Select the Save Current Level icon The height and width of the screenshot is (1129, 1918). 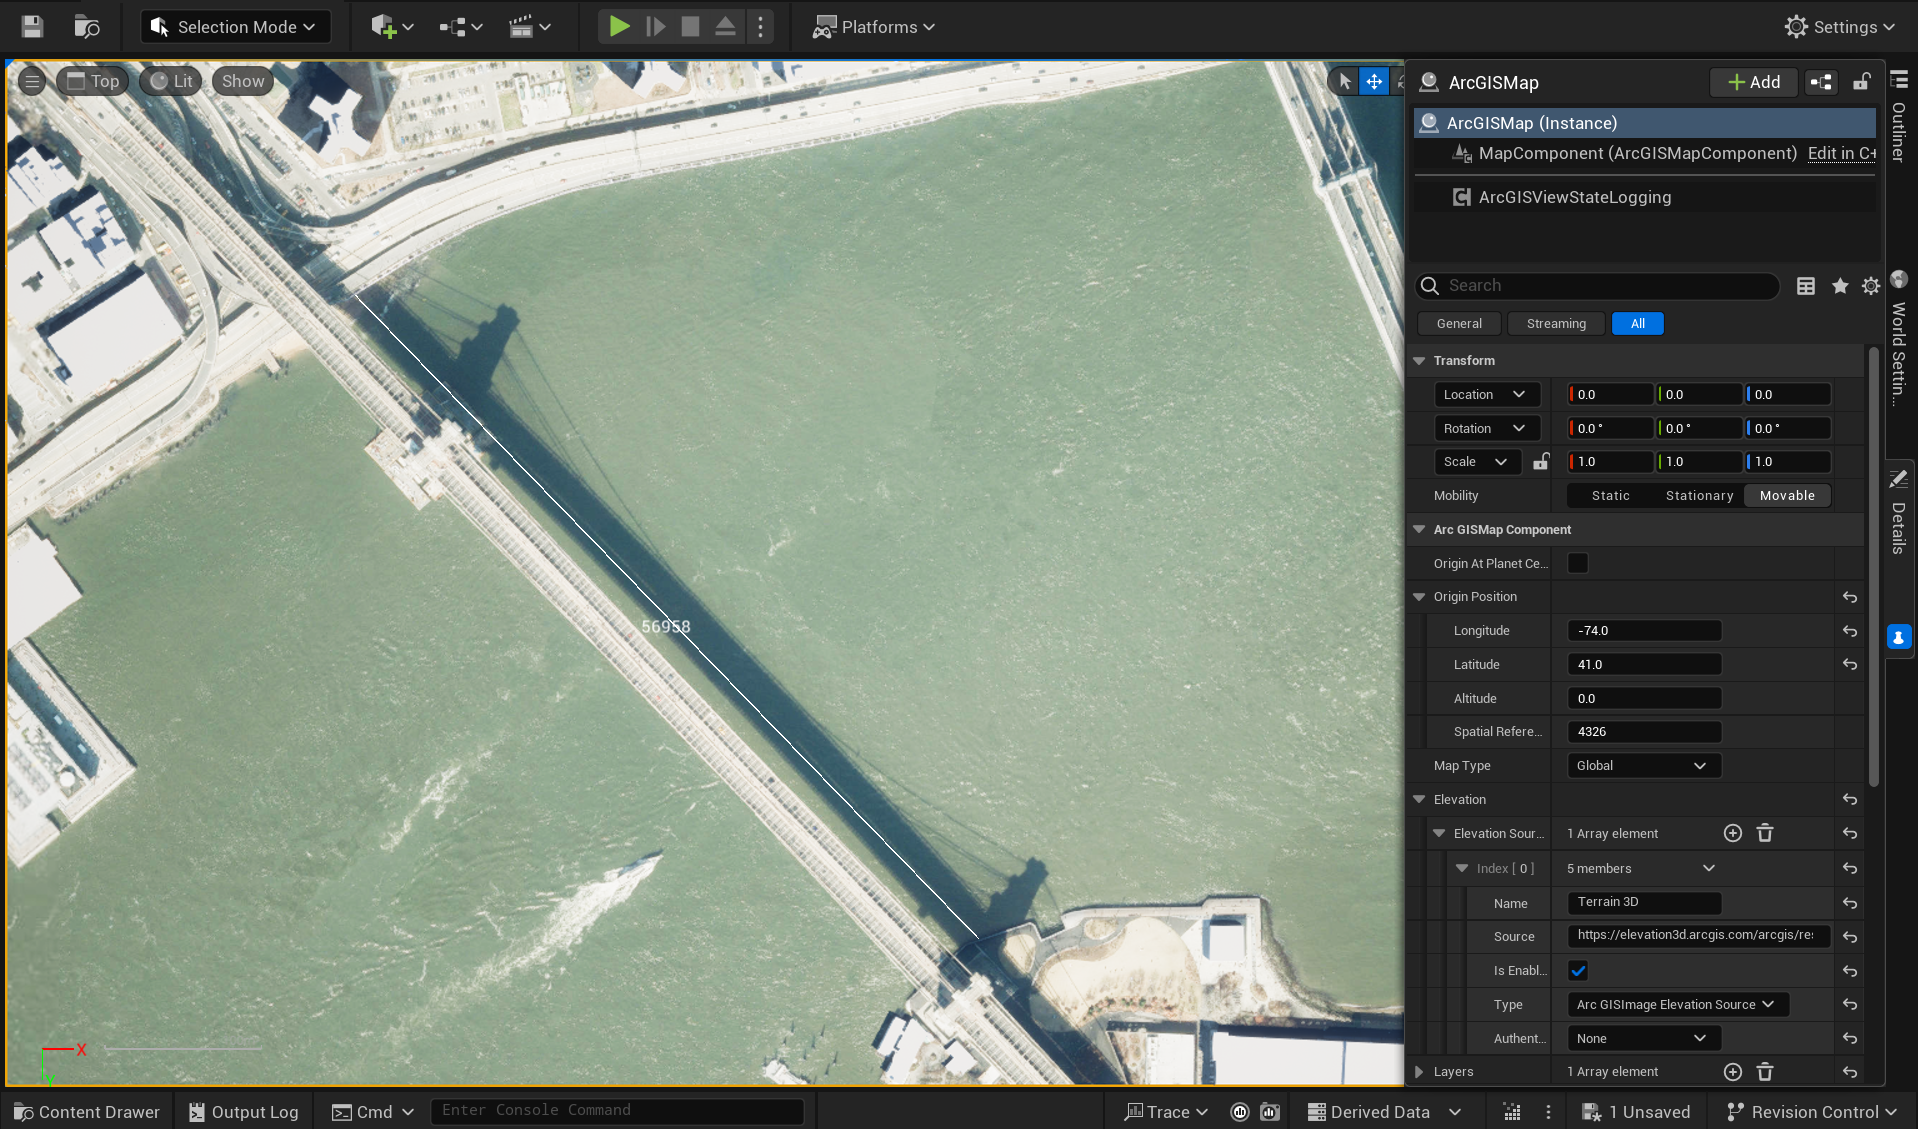click(31, 26)
